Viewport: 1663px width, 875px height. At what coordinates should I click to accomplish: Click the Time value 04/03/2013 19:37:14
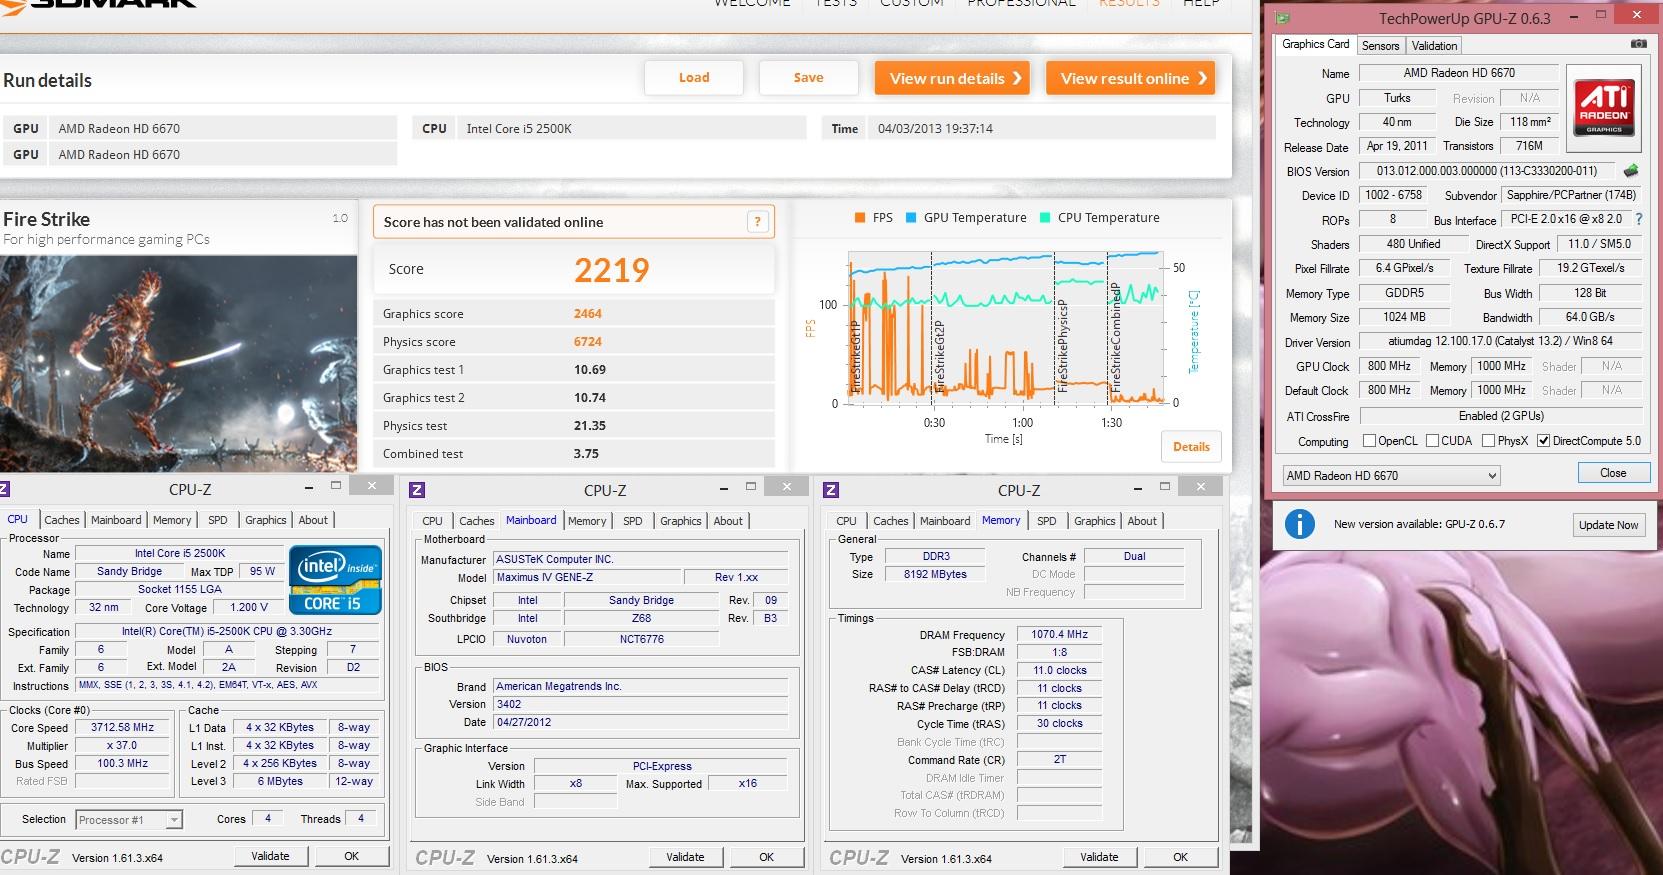point(935,128)
